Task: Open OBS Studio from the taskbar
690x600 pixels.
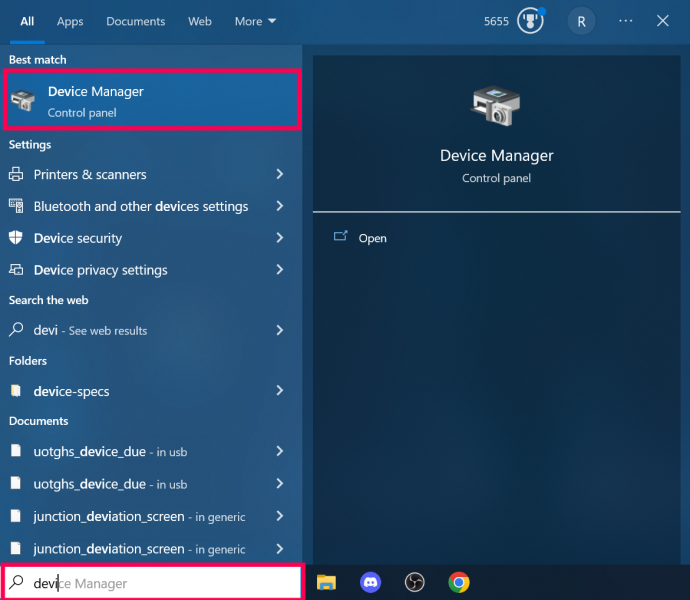Action: click(x=415, y=582)
